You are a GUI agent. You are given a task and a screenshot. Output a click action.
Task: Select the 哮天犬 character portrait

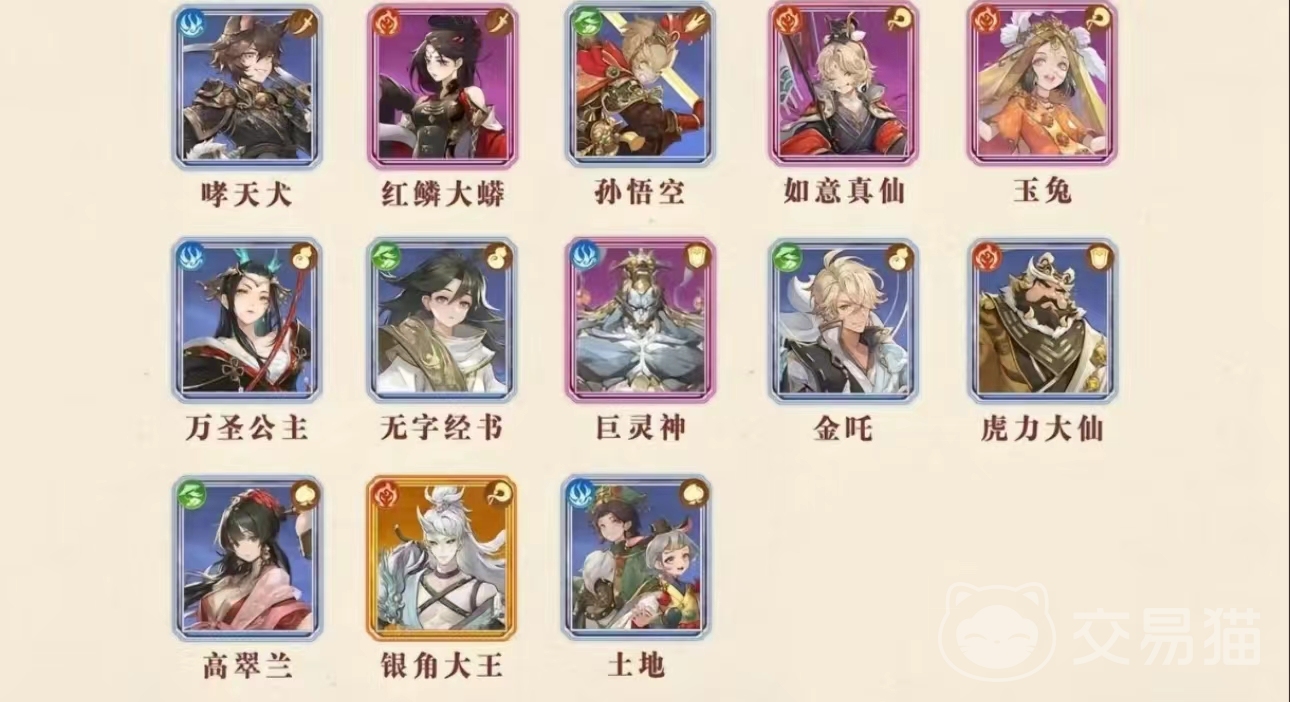point(246,85)
